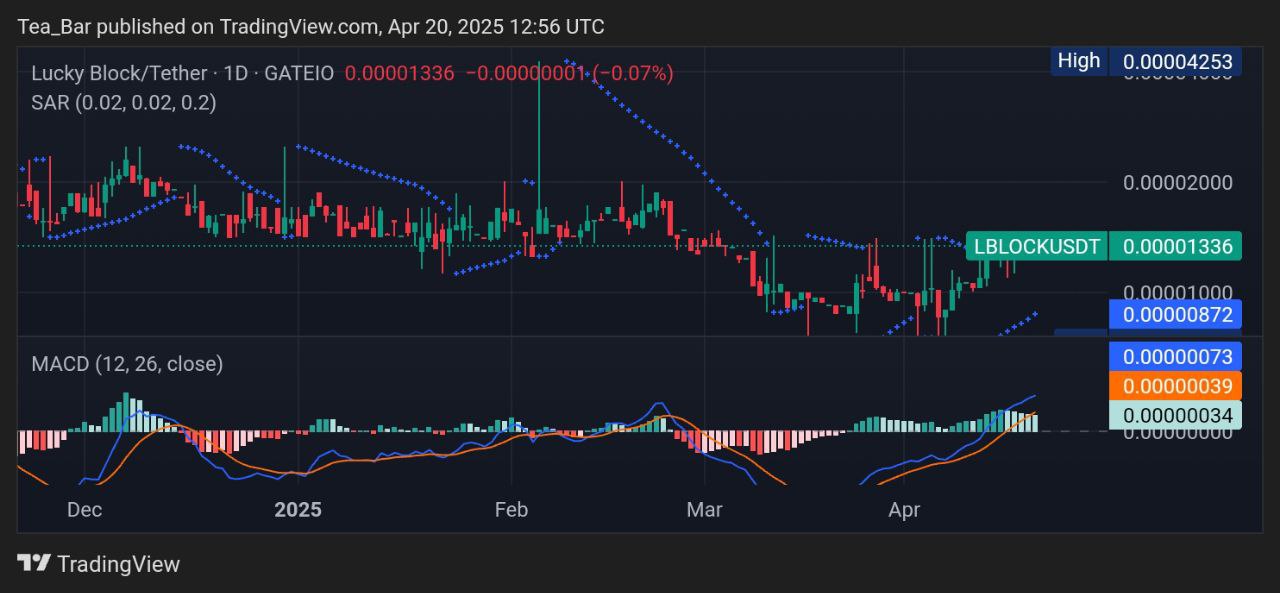1280x593 pixels.
Task: Click the Dec time axis label
Action: tap(84, 510)
